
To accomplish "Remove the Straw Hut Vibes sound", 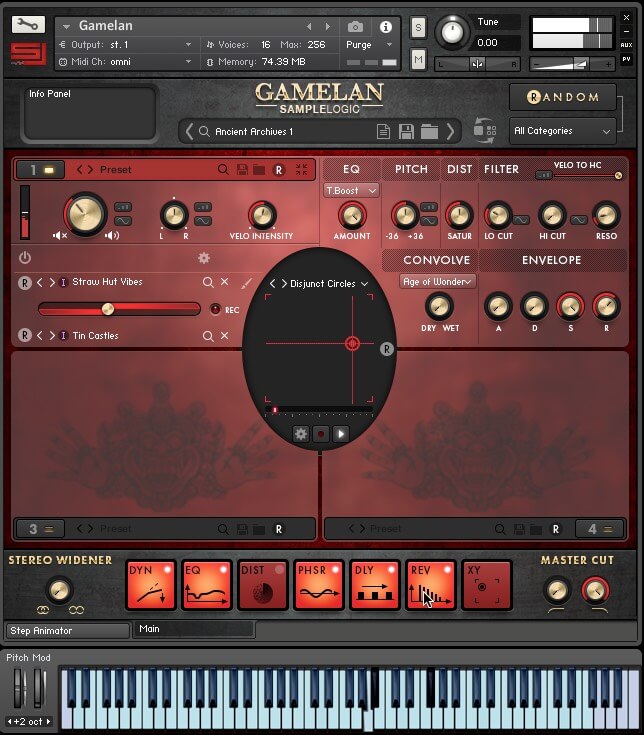I will click(x=225, y=282).
